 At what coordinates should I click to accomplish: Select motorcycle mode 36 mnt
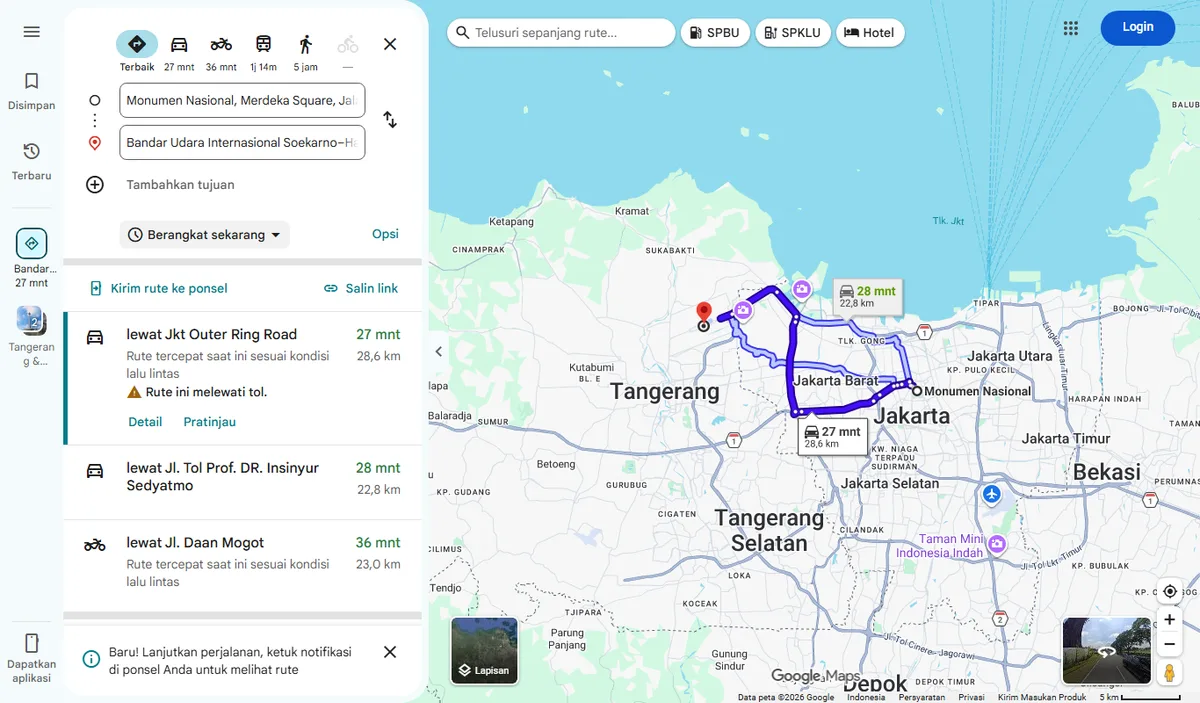click(221, 51)
